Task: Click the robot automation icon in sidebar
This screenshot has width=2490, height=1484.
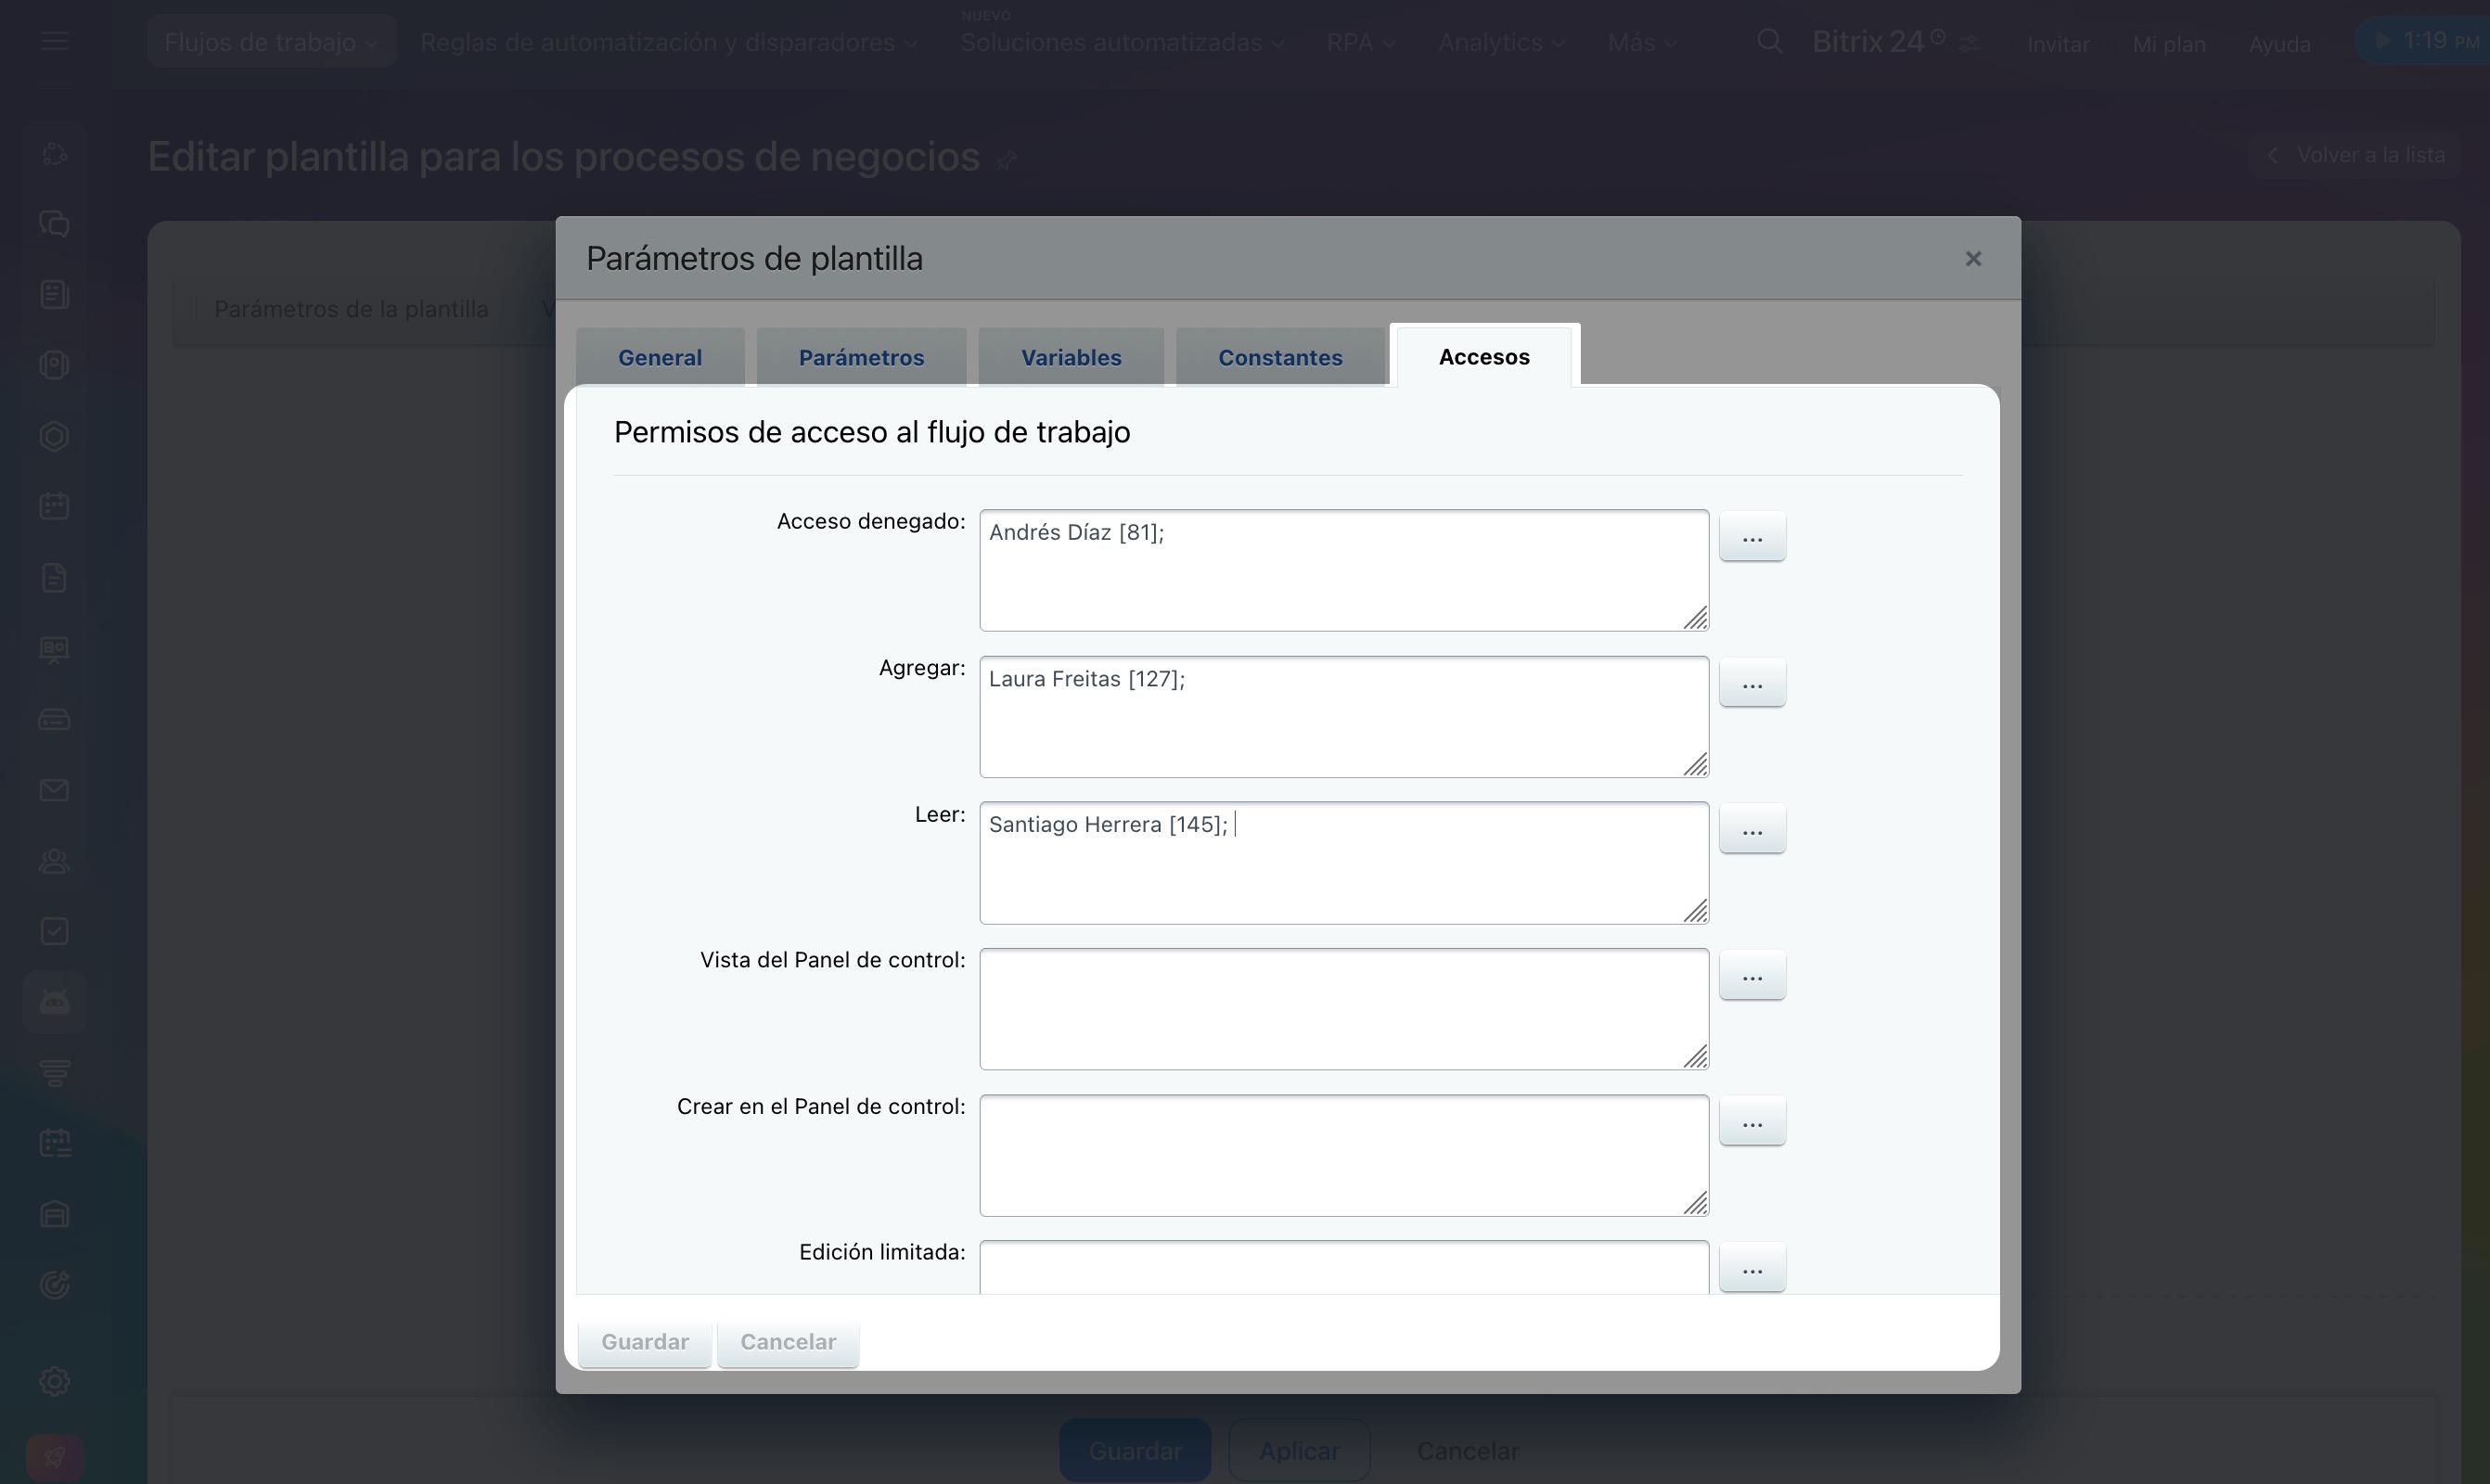Action: (54, 1001)
